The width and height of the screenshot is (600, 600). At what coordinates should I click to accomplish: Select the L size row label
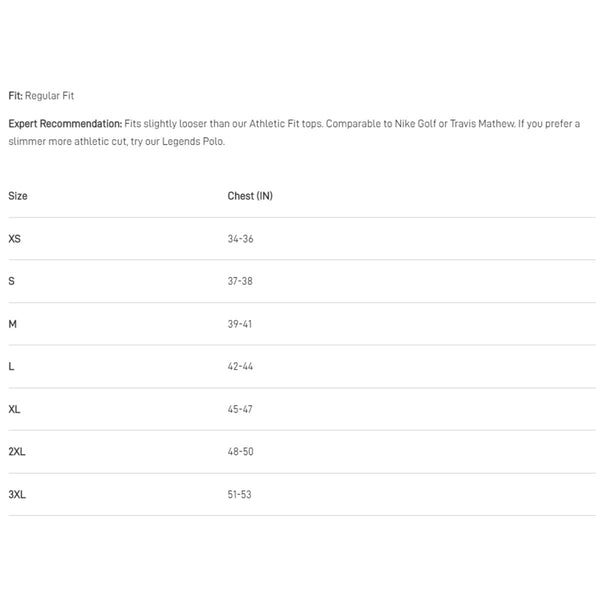pos(11,367)
